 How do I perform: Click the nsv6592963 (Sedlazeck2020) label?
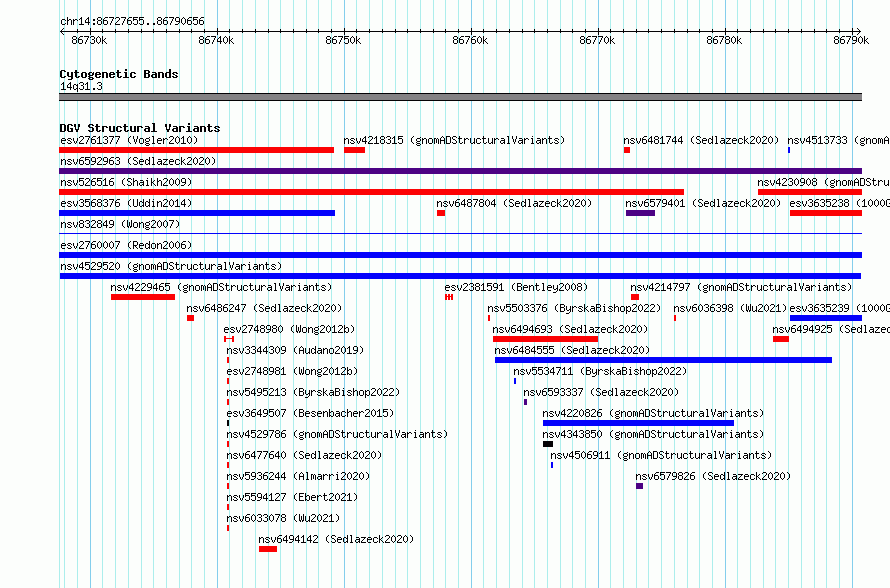pyautogui.click(x=138, y=161)
